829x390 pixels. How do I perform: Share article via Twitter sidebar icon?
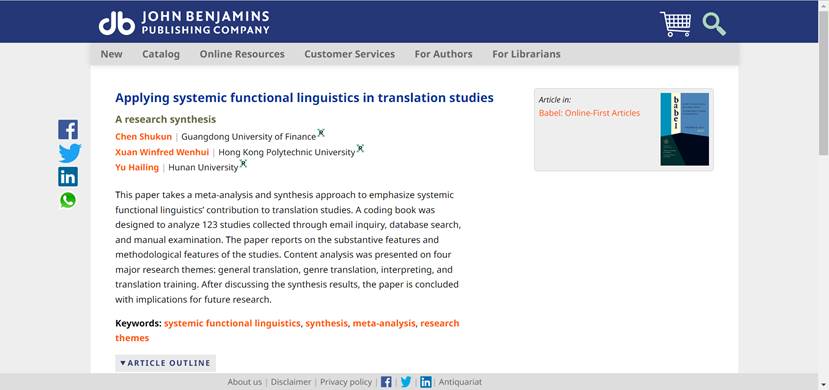click(69, 153)
